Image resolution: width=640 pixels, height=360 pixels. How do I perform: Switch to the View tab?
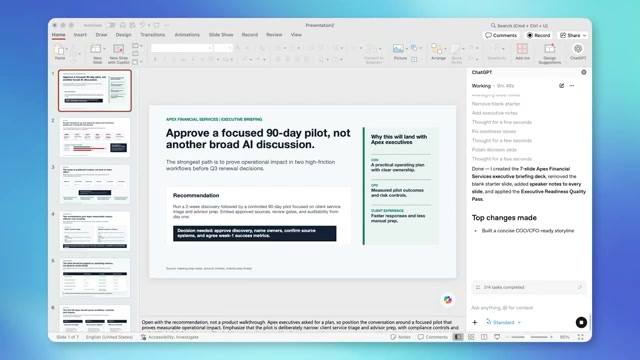296,35
